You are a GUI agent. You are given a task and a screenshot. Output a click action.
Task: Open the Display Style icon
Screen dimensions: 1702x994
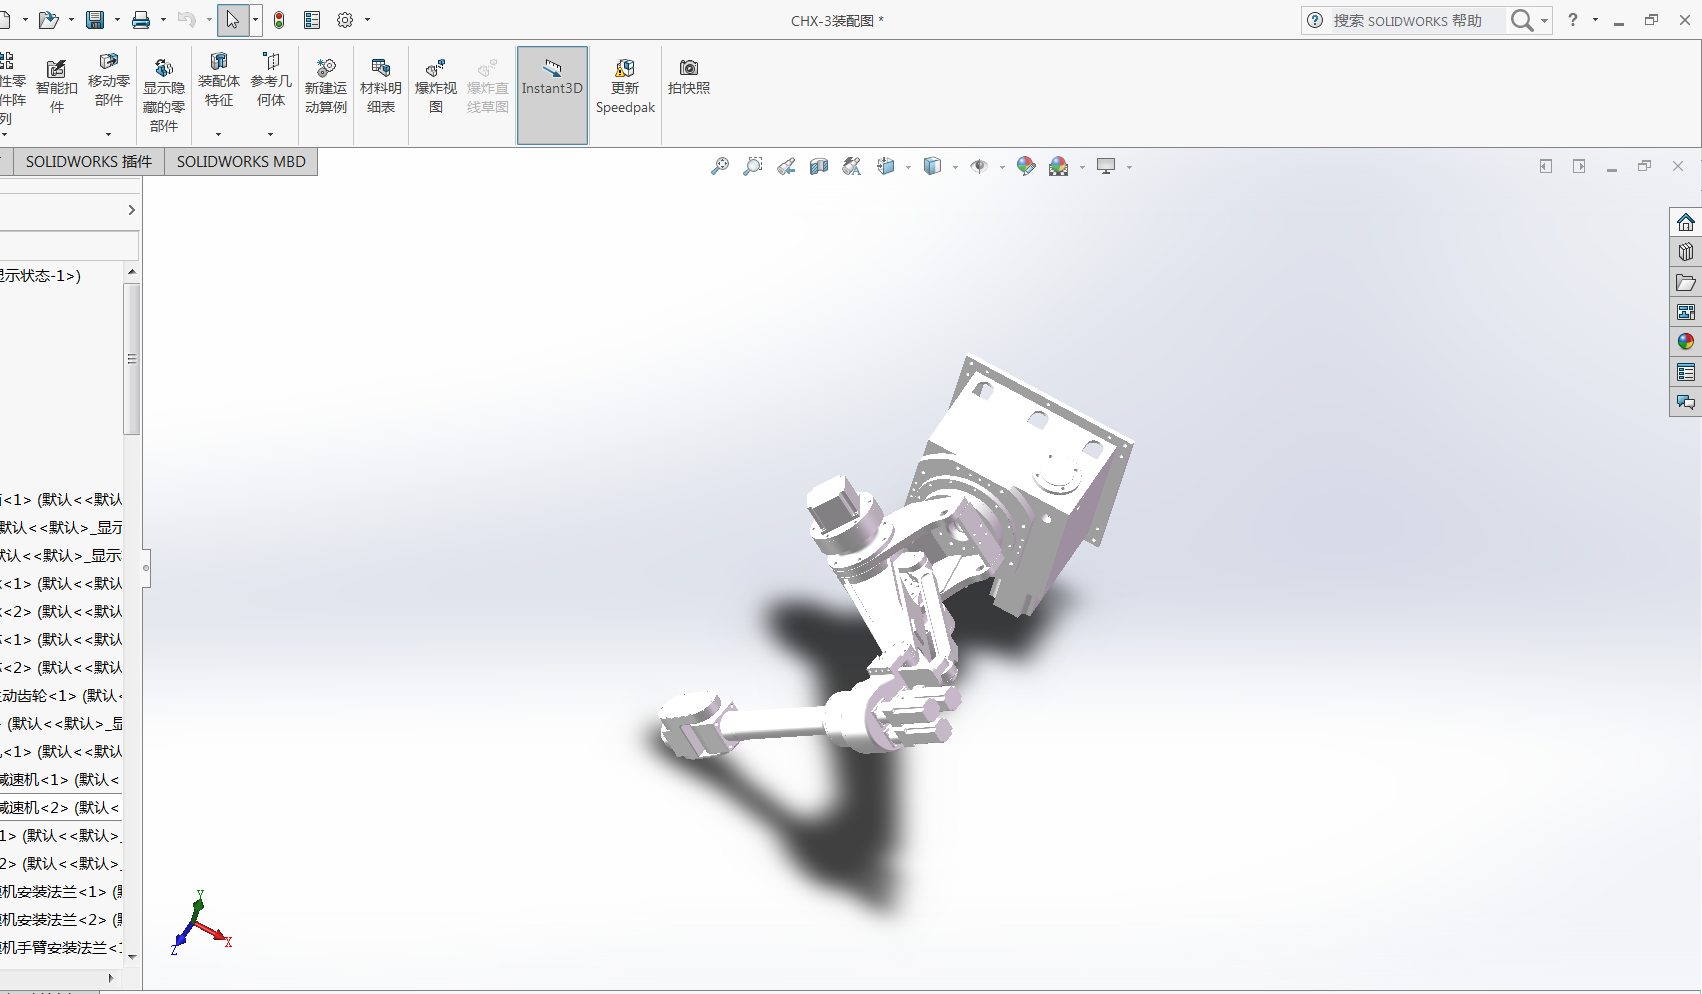pos(933,166)
